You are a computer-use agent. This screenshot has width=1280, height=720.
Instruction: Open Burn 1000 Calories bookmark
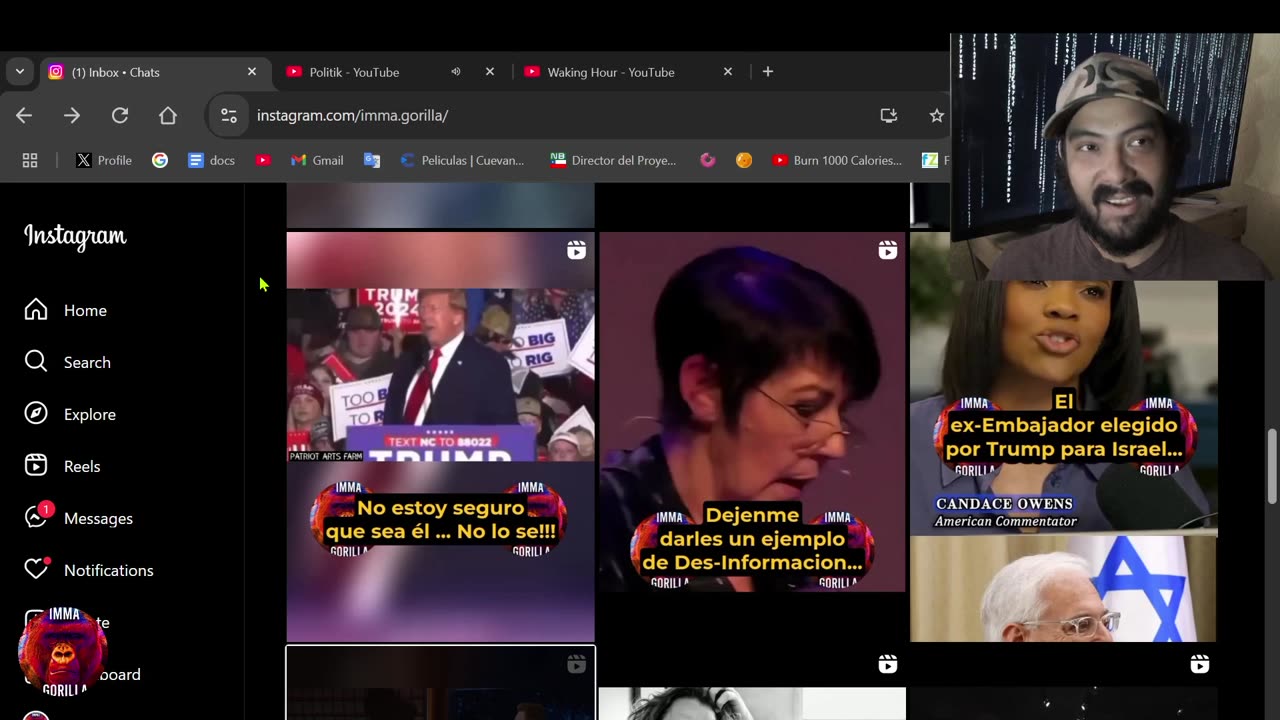(x=837, y=160)
